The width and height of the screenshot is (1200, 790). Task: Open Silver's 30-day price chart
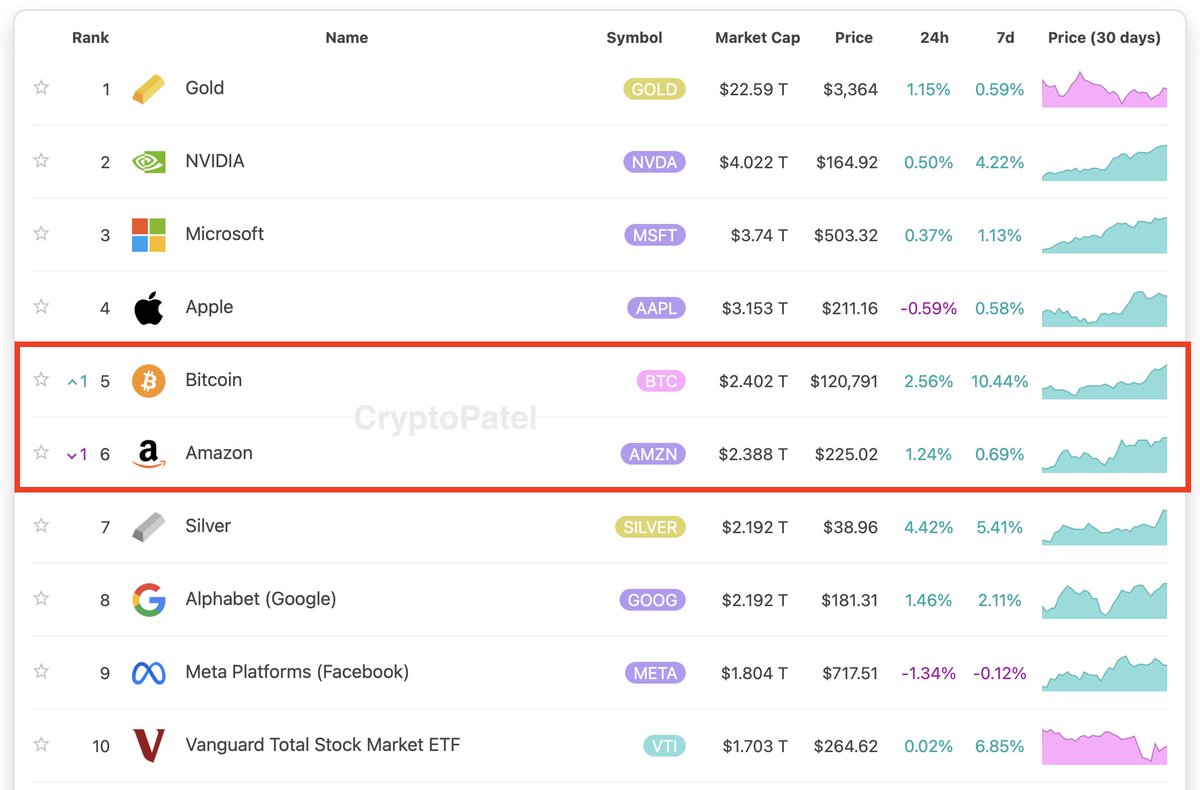click(1104, 527)
